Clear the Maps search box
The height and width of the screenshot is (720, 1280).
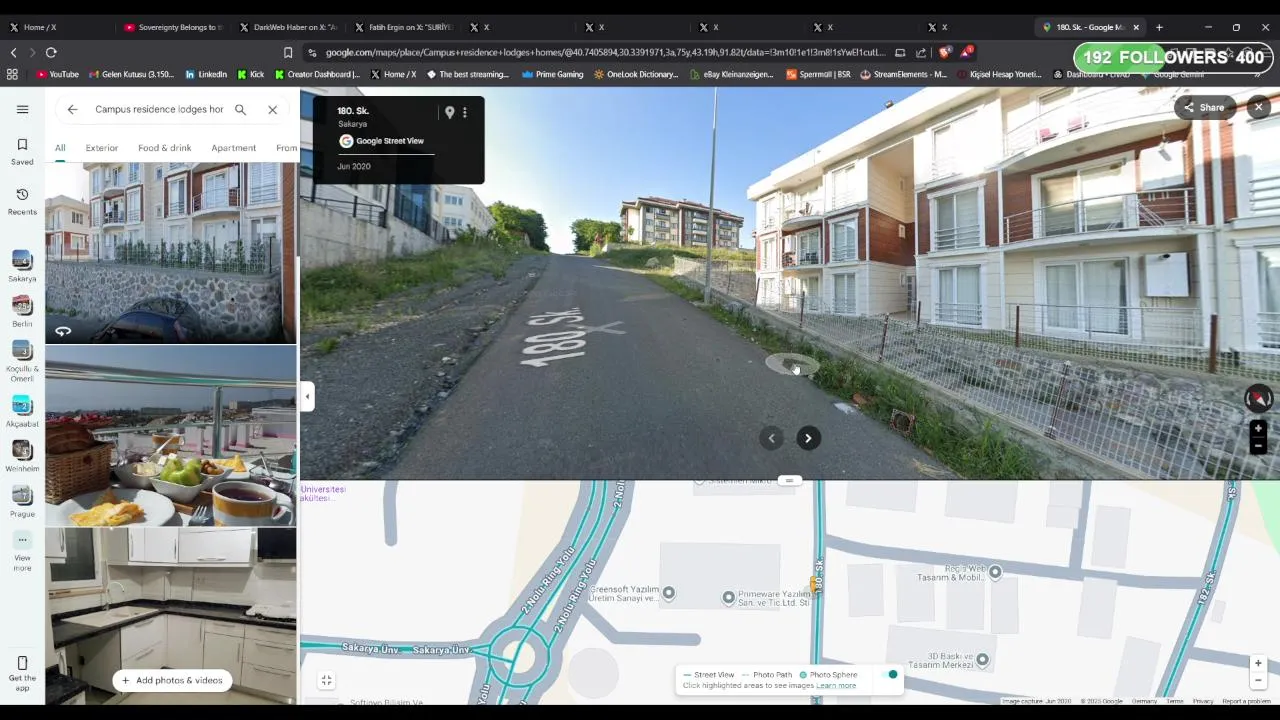pyautogui.click(x=272, y=109)
